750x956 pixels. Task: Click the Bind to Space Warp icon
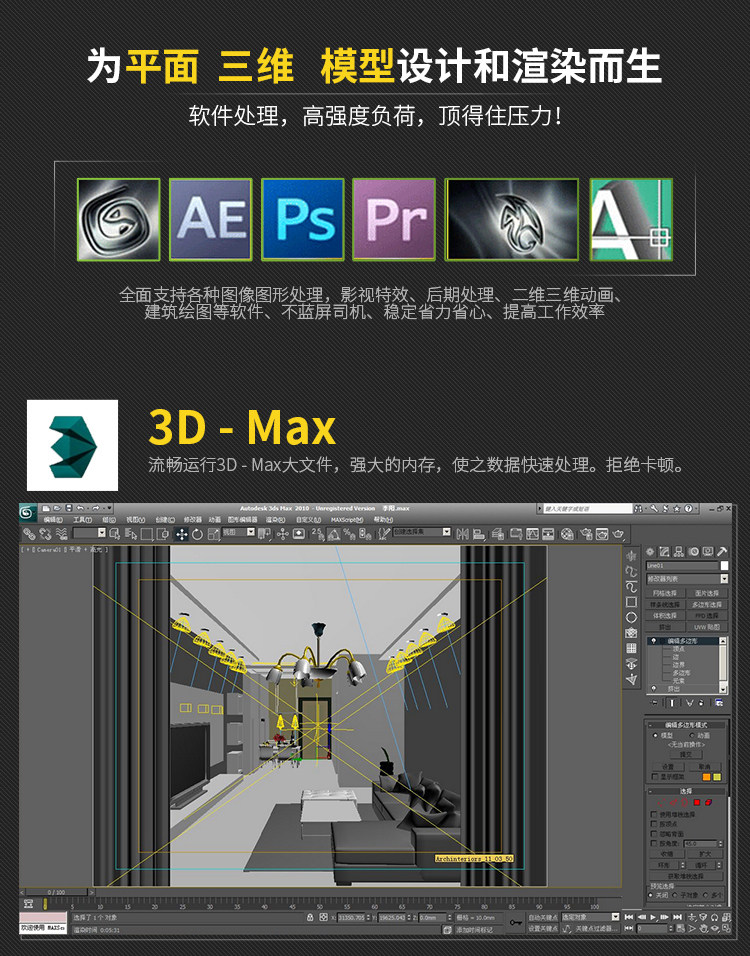[x=61, y=534]
